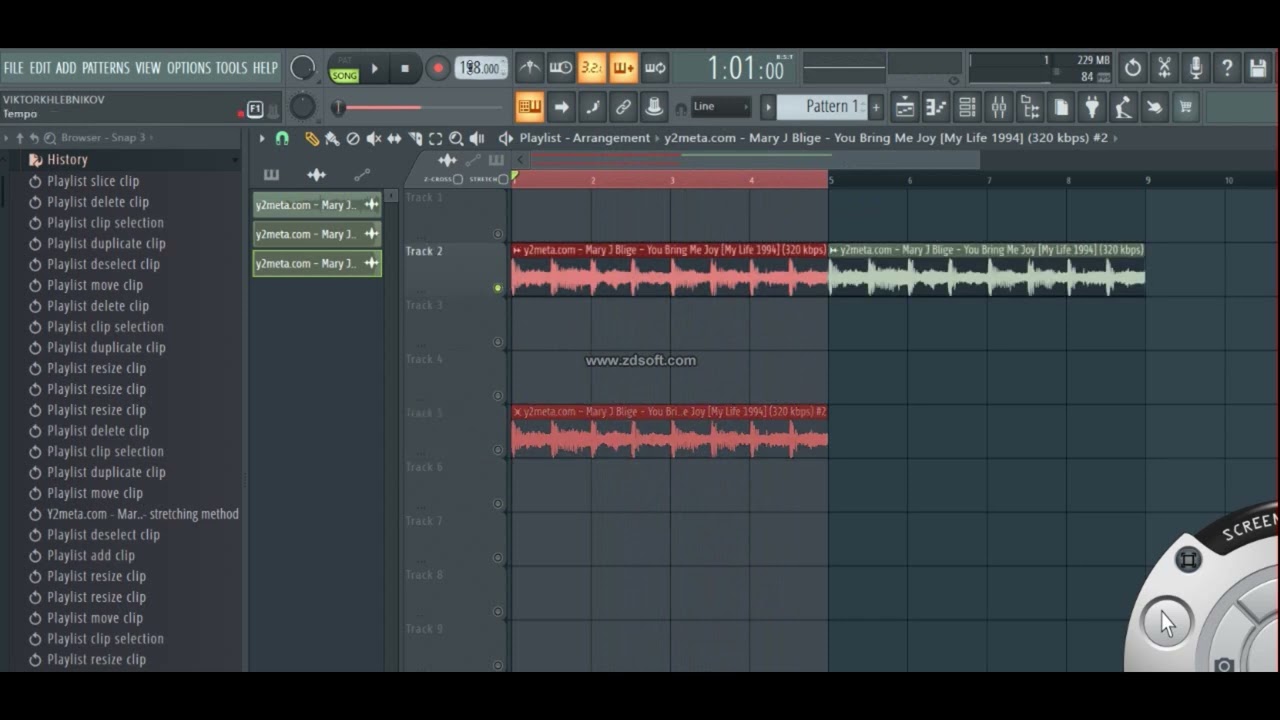Adjust the main pitch knob

(302, 107)
